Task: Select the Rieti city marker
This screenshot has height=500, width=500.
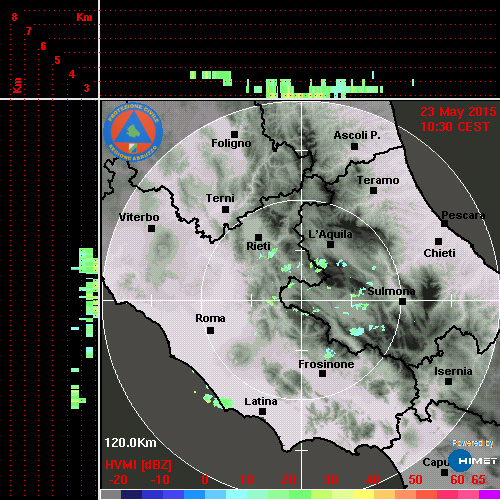Action: 258,237
